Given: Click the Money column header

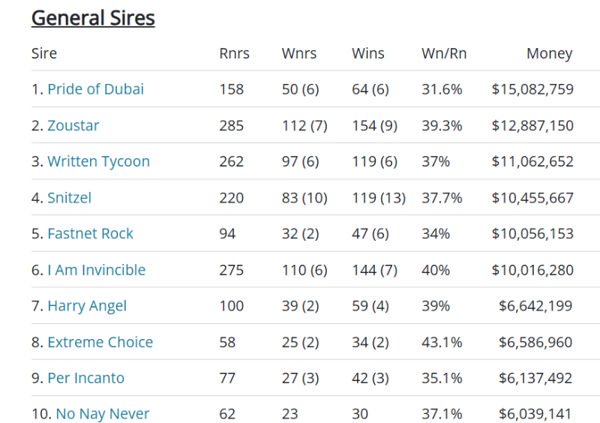Looking at the screenshot, I should pyautogui.click(x=549, y=54).
